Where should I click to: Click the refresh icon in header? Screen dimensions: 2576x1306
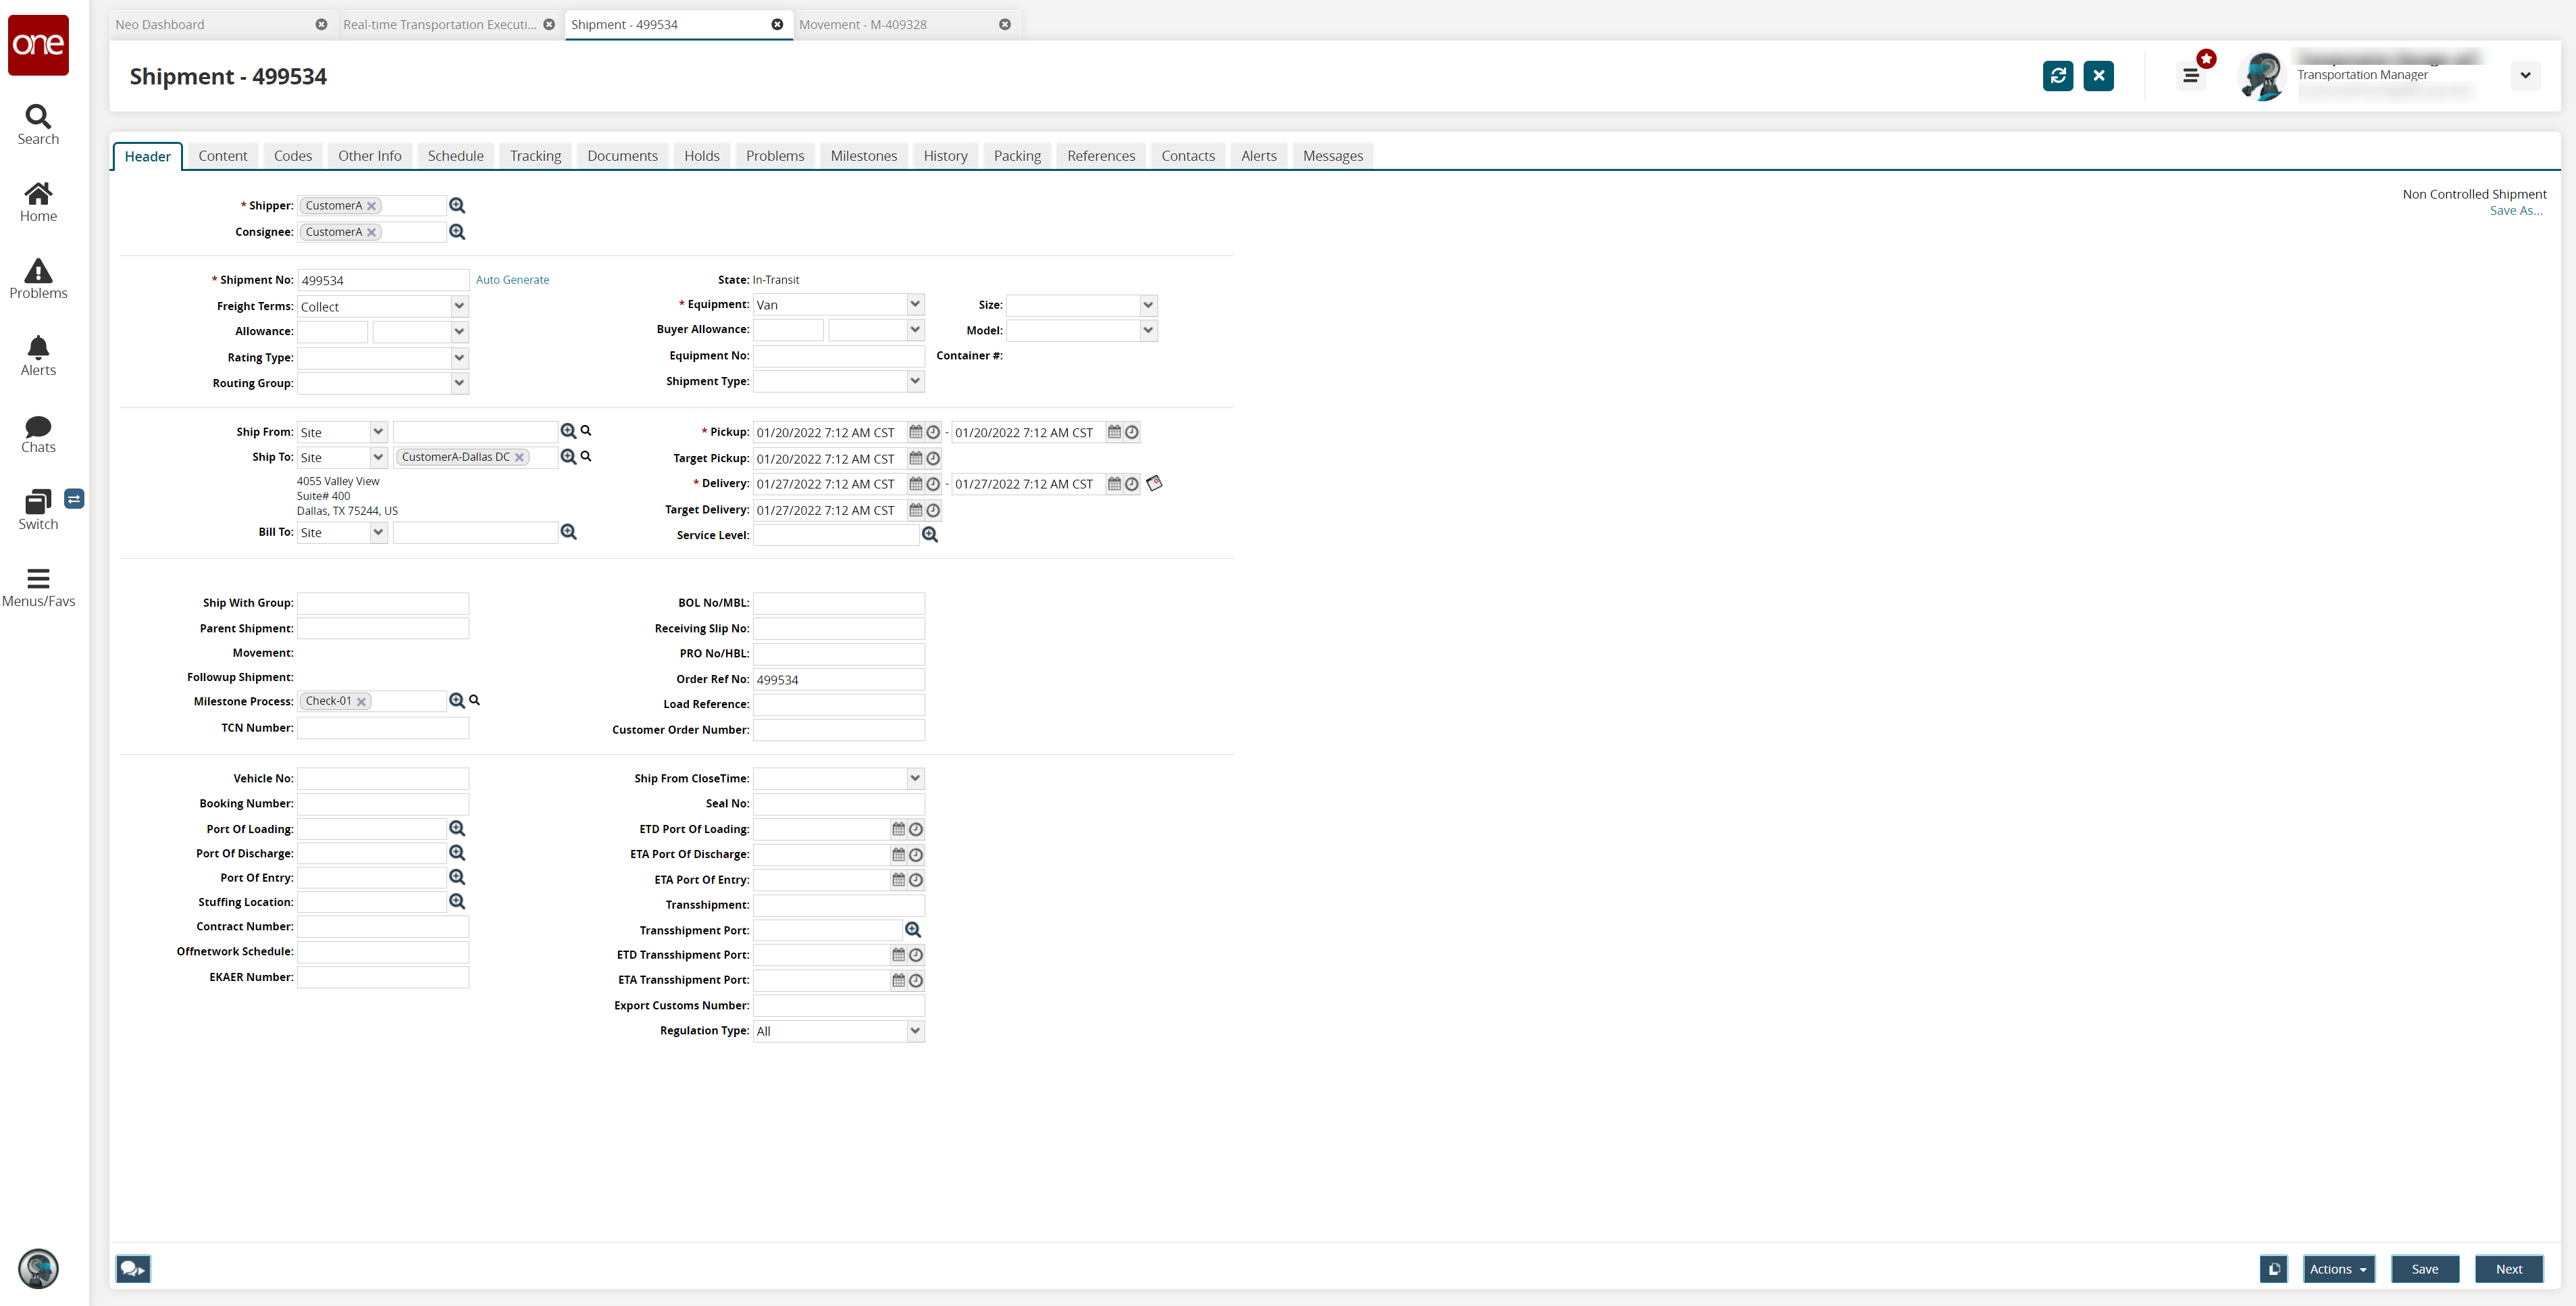point(2057,75)
